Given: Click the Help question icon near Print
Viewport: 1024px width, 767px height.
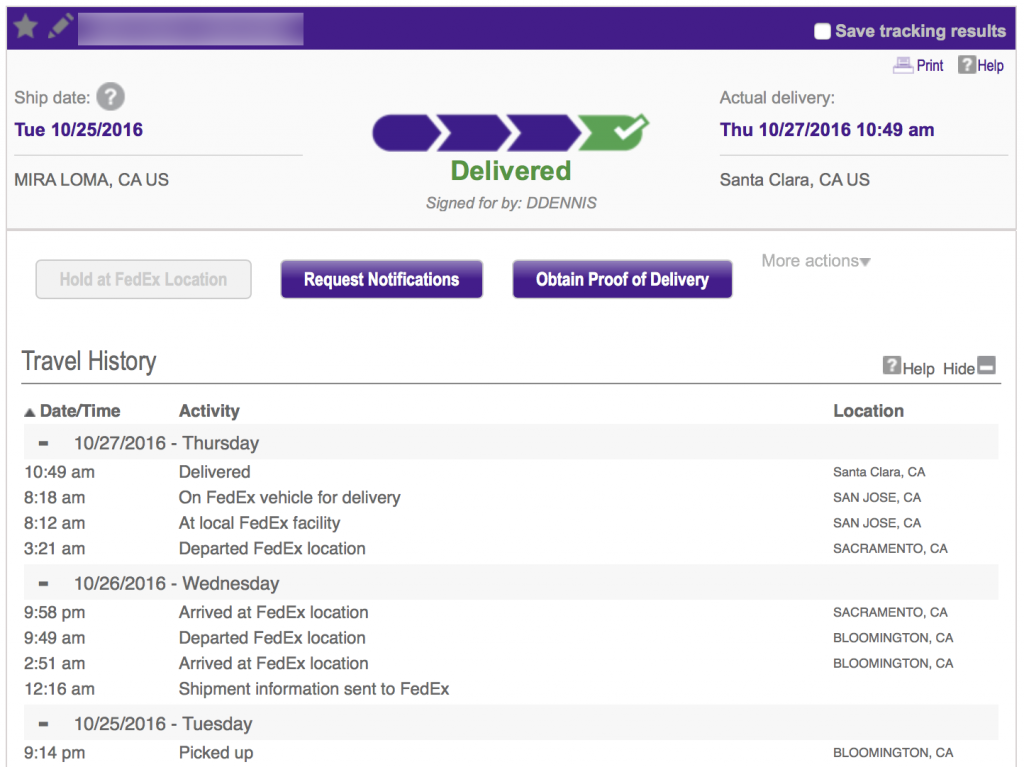Looking at the screenshot, I should tap(966, 65).
